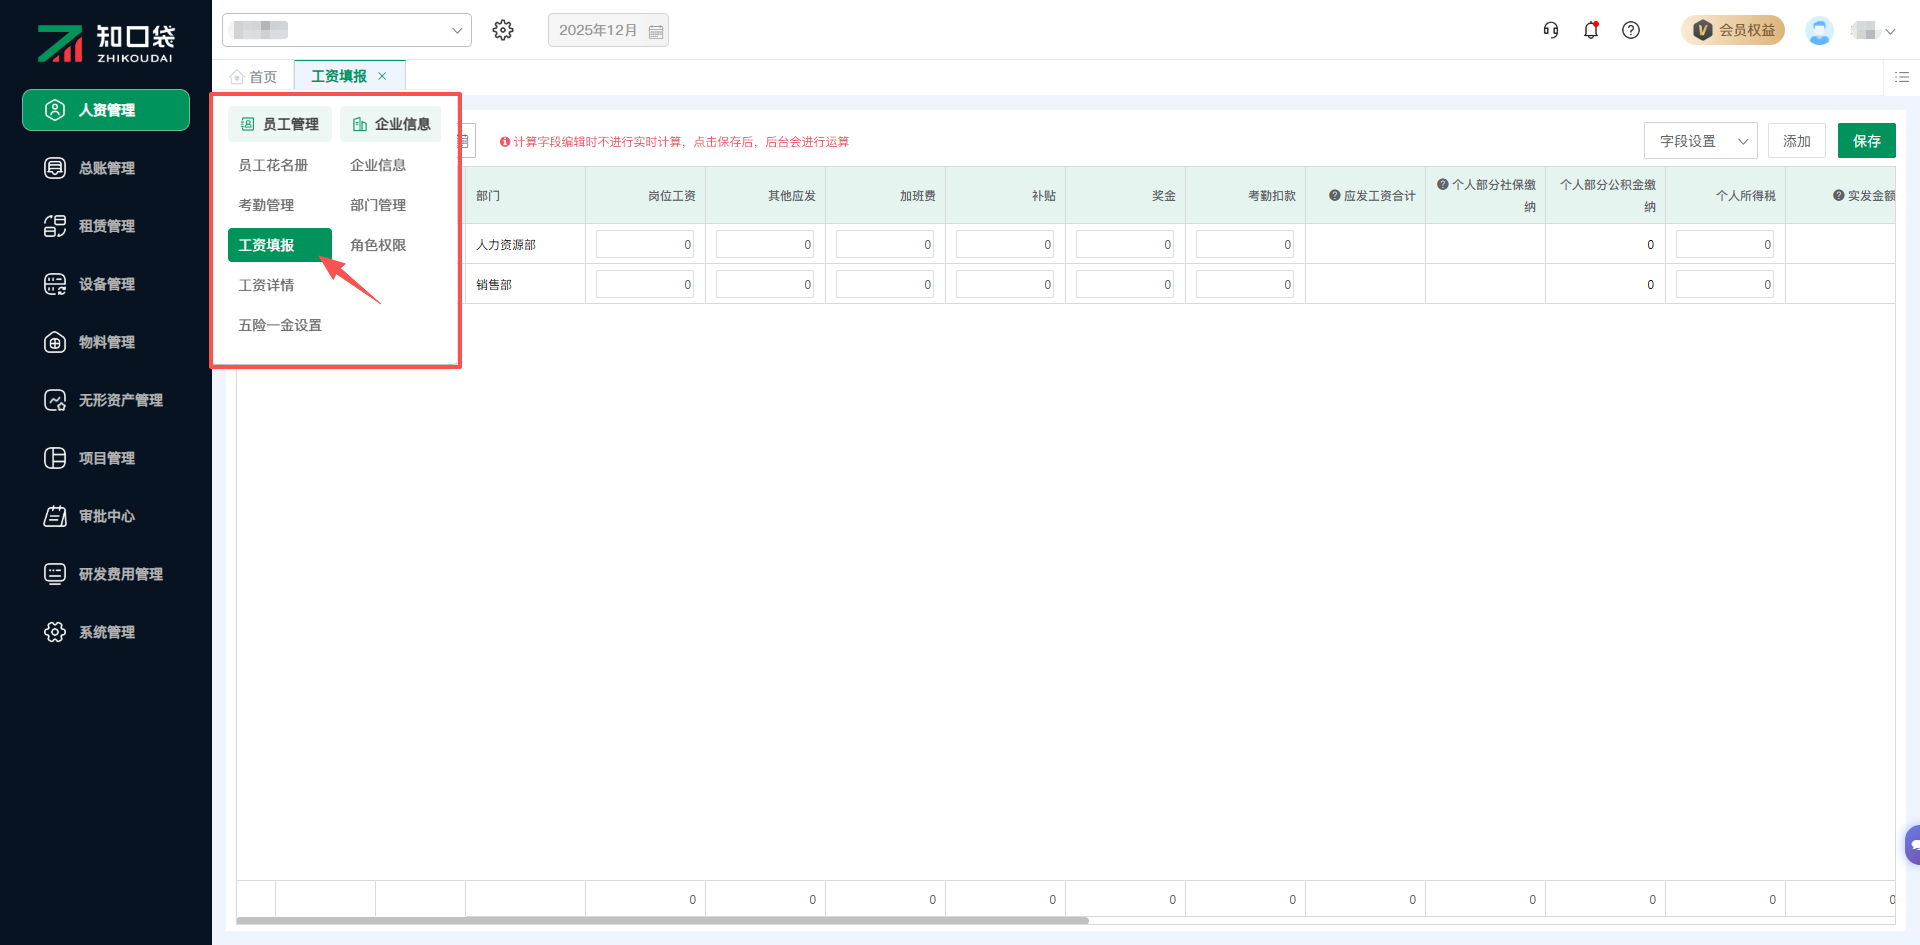The image size is (1920, 945).
Task: Click help icon beside 实发金额 header
Action: click(1838, 195)
